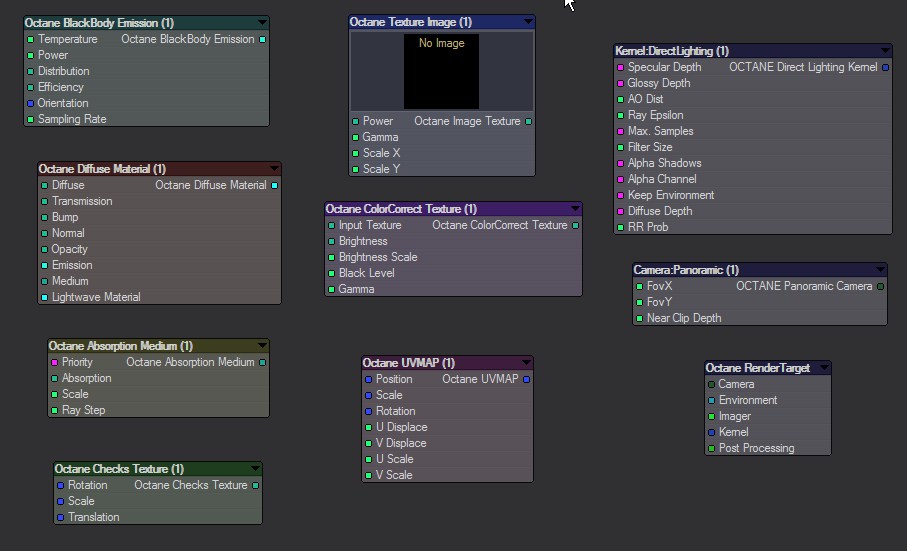Click the Lightwave Material input socket

(45, 298)
